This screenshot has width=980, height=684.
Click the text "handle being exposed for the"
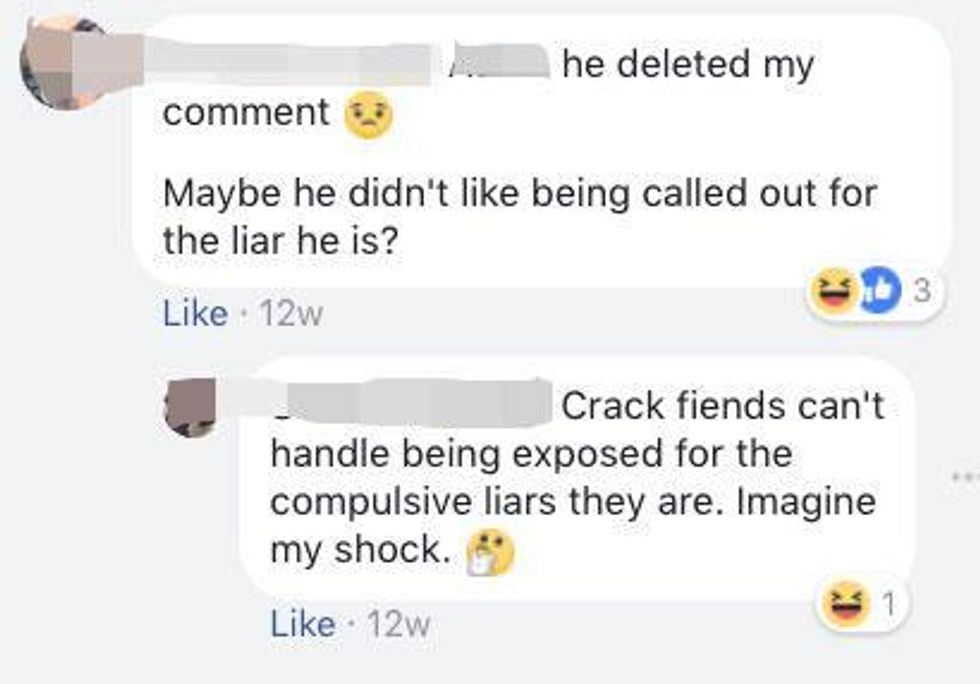click(x=531, y=454)
